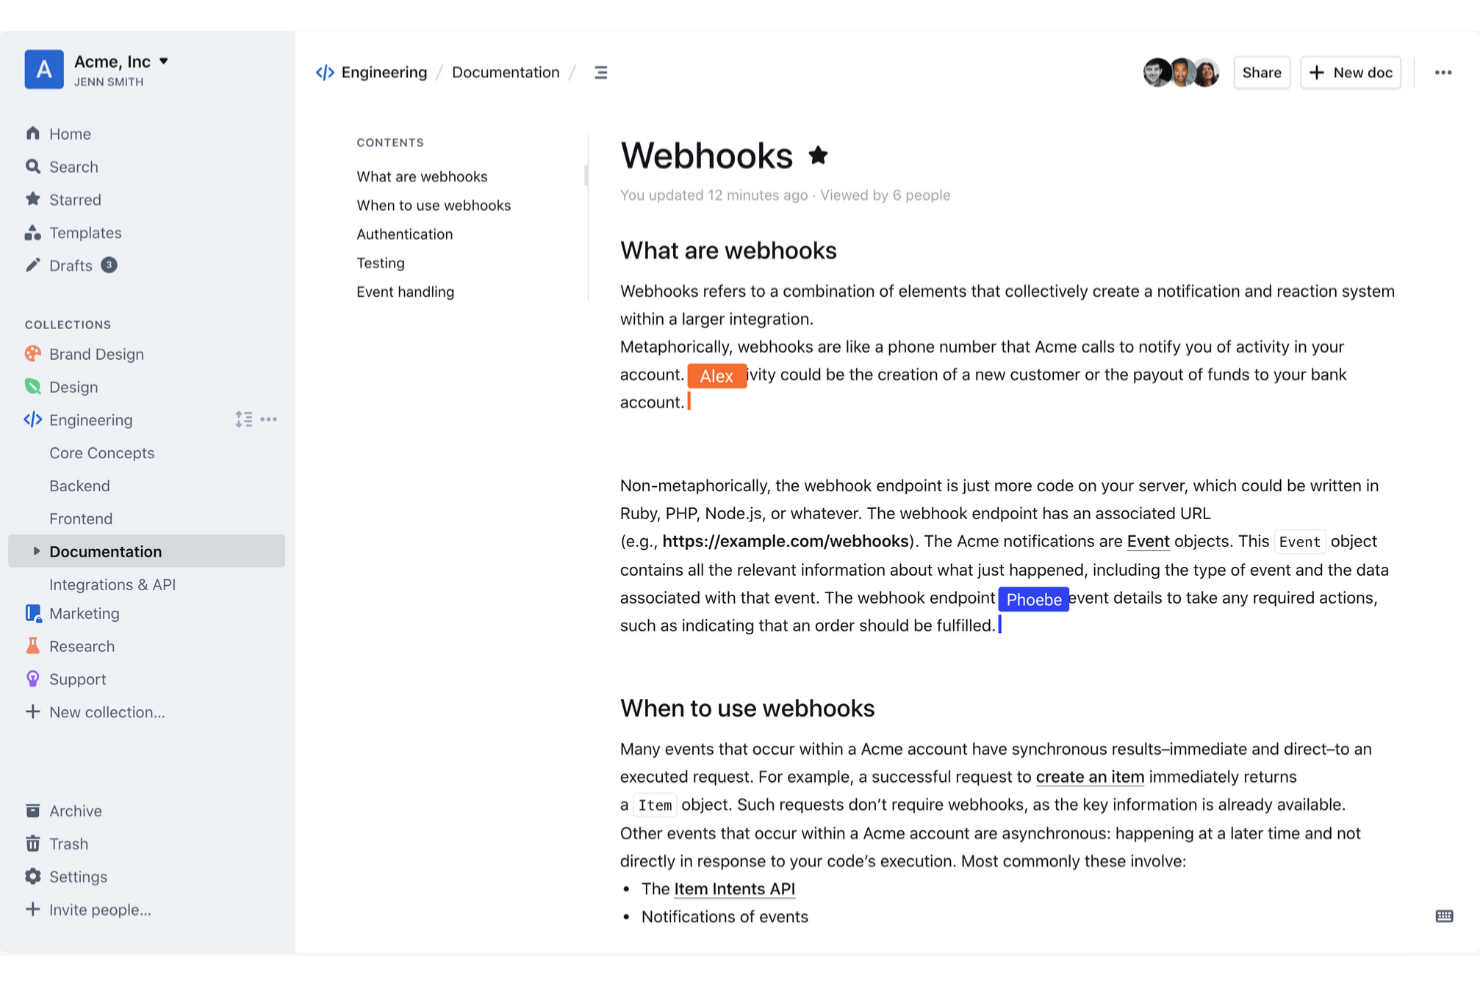Click the Templates sidebar icon
This screenshot has height=987, width=1480.
click(x=33, y=232)
